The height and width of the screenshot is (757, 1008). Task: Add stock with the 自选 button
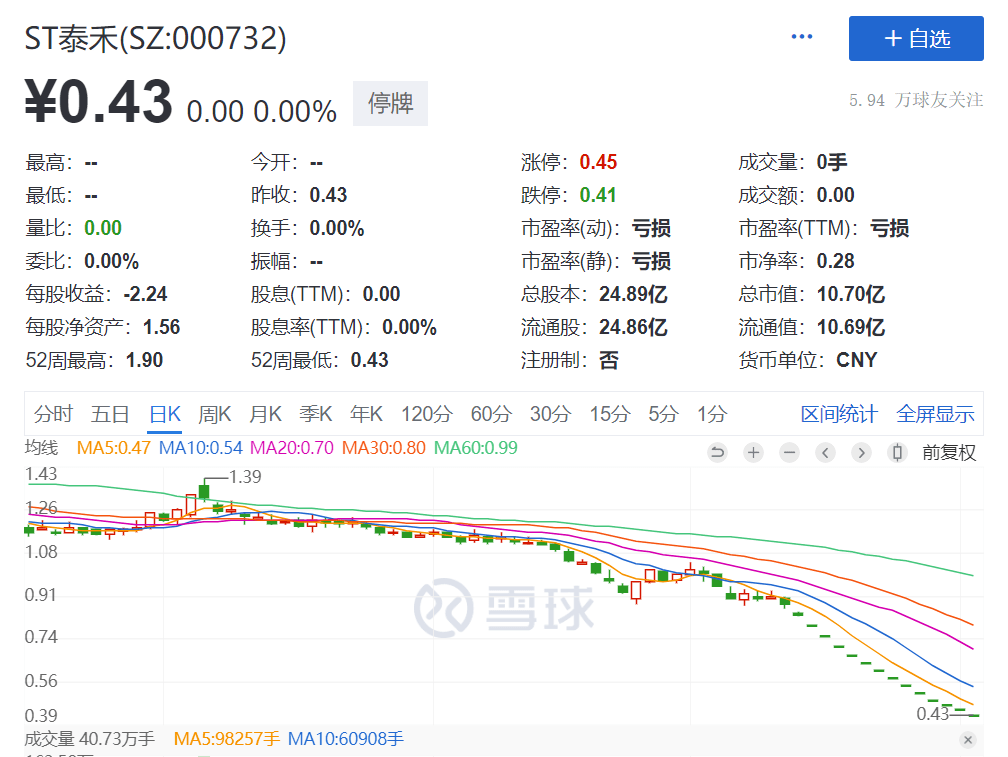coord(916,39)
